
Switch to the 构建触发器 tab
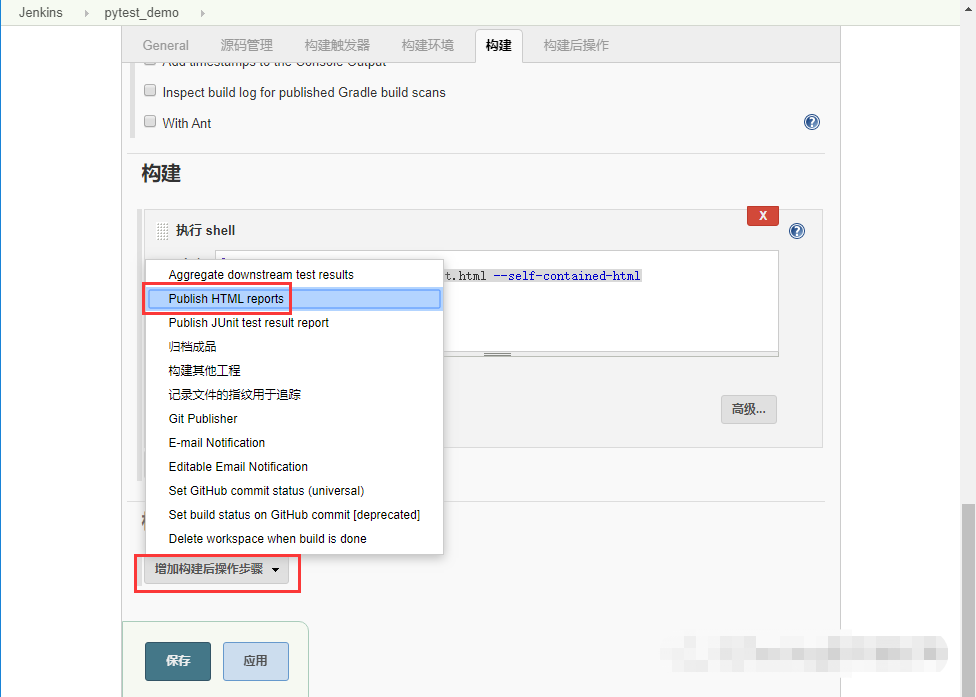pos(337,45)
